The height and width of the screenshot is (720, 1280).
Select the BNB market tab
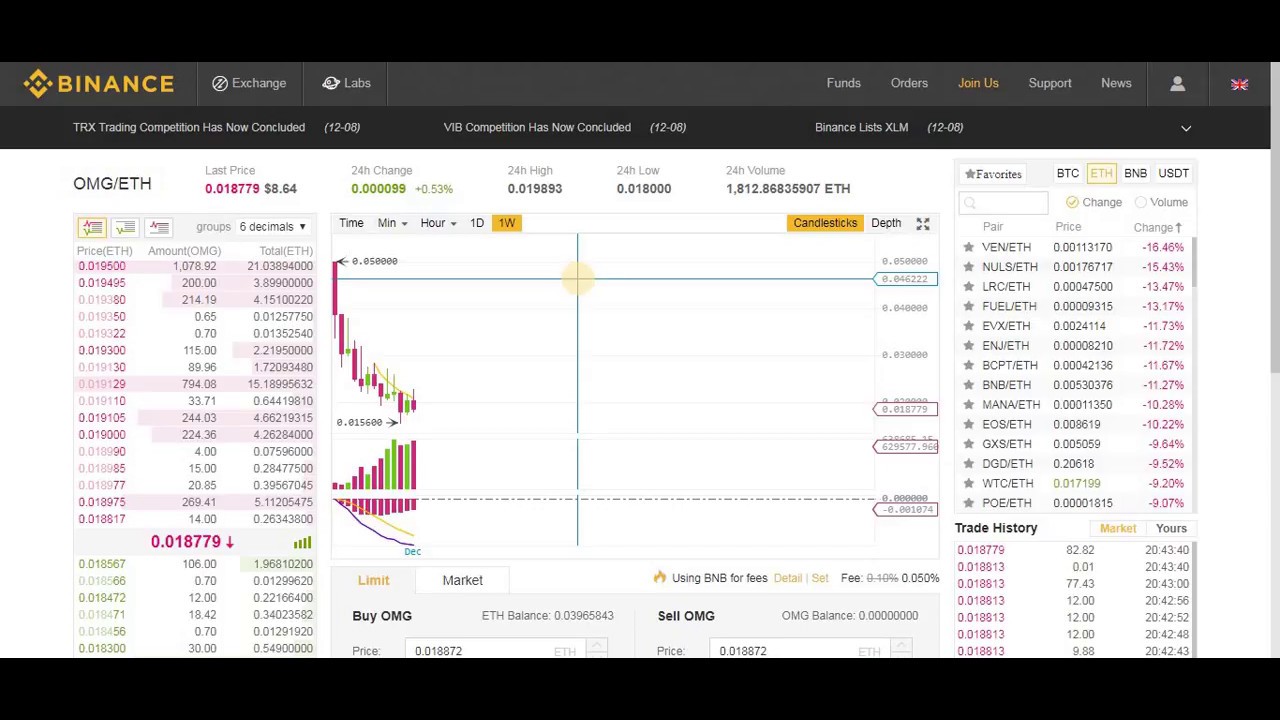point(1135,173)
